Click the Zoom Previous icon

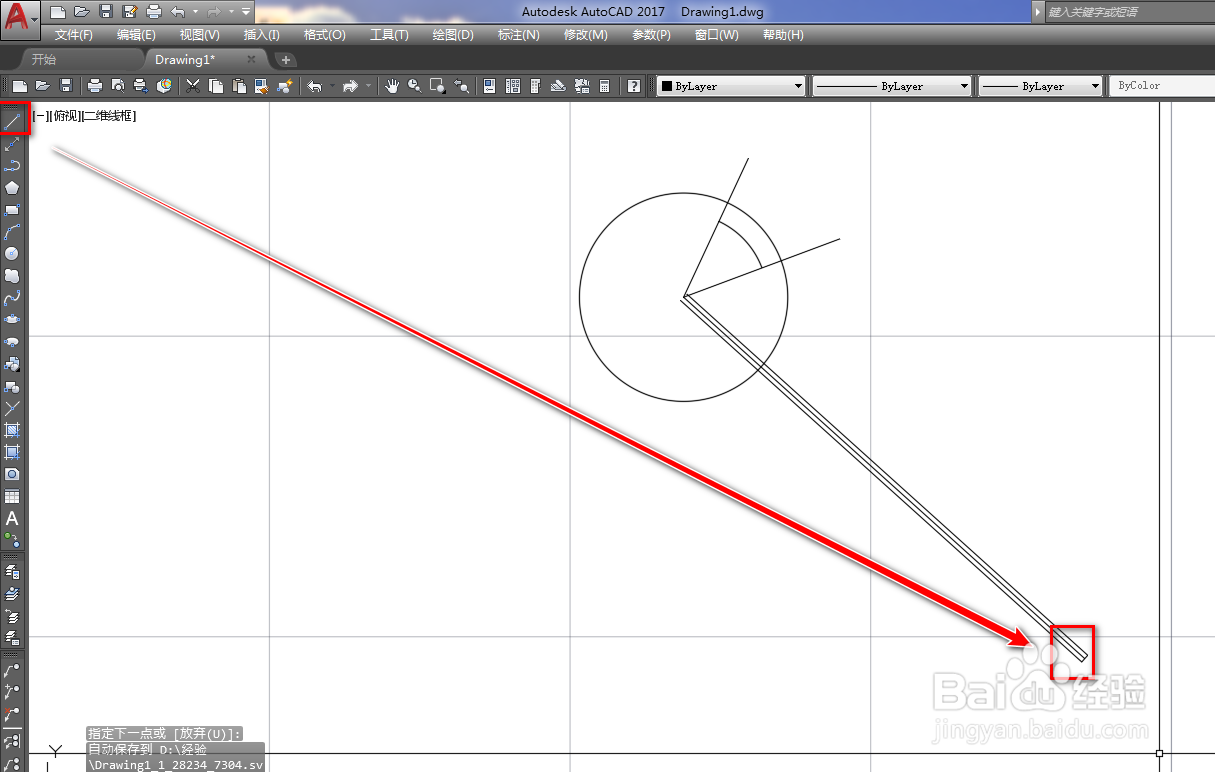tap(461, 86)
